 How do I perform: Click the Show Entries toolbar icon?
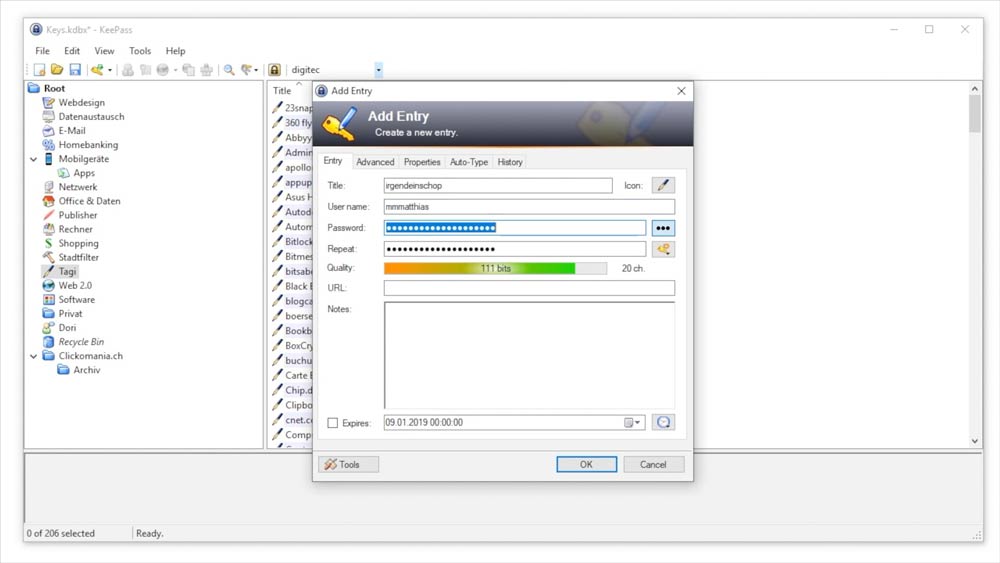click(x=246, y=69)
